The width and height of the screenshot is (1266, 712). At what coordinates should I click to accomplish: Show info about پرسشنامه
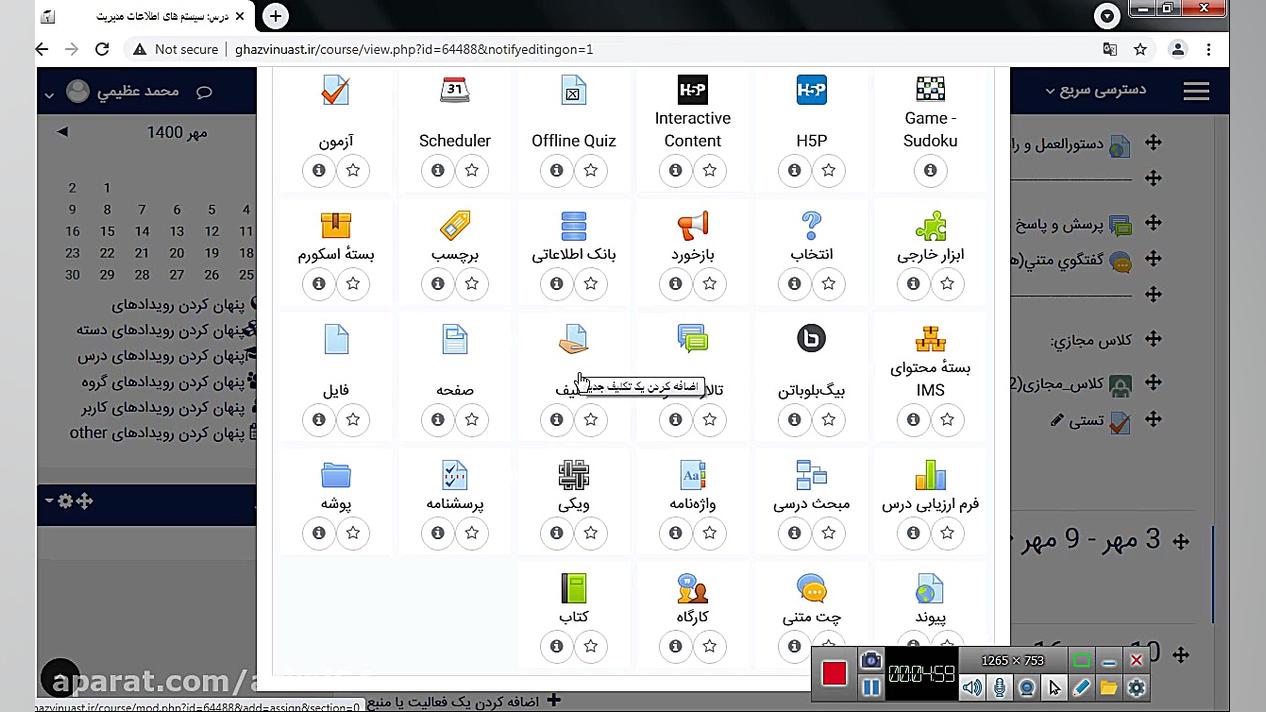(x=438, y=533)
